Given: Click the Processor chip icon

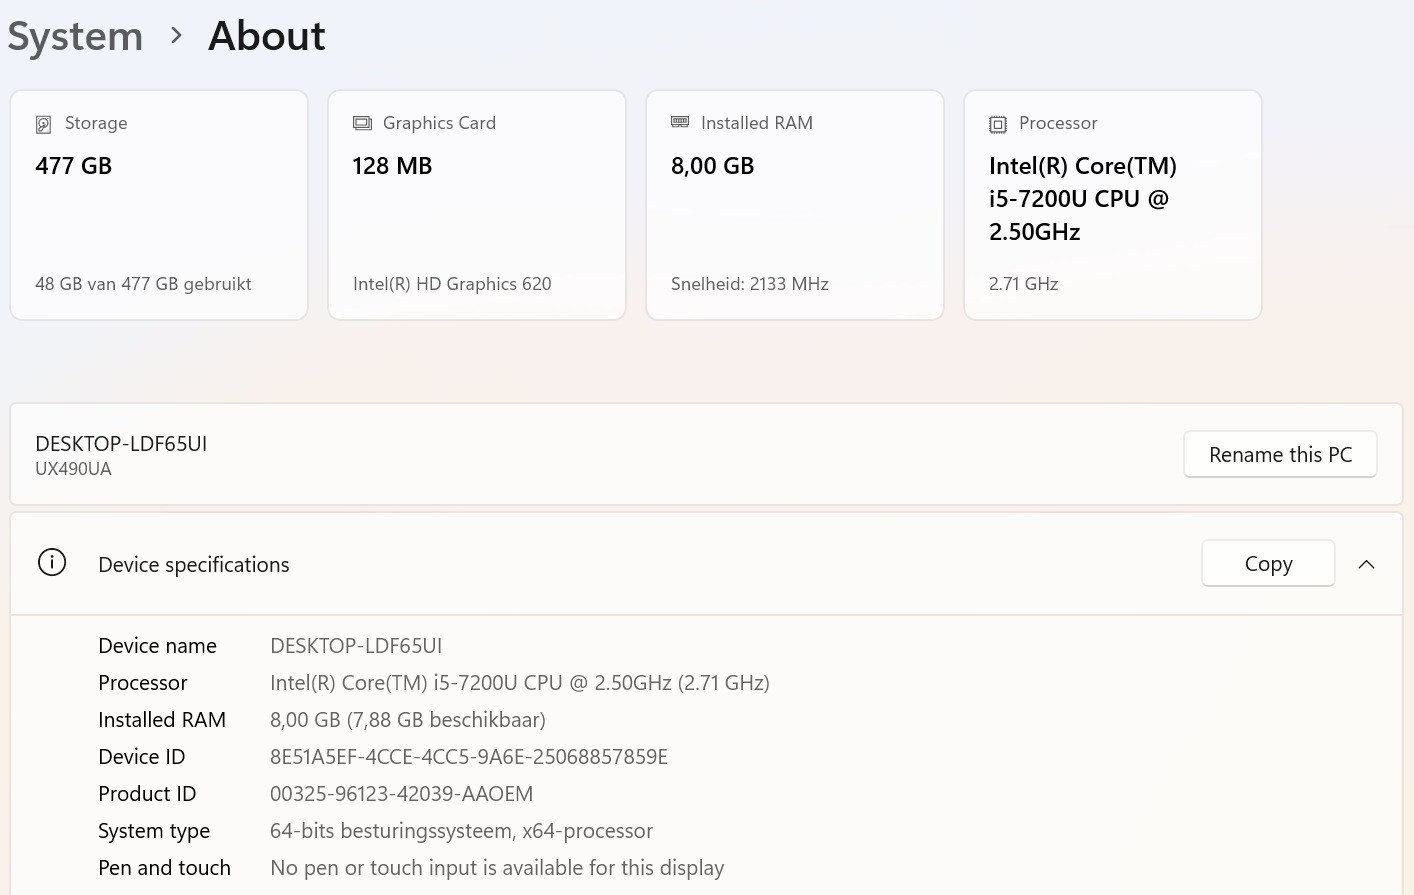Looking at the screenshot, I should [998, 124].
